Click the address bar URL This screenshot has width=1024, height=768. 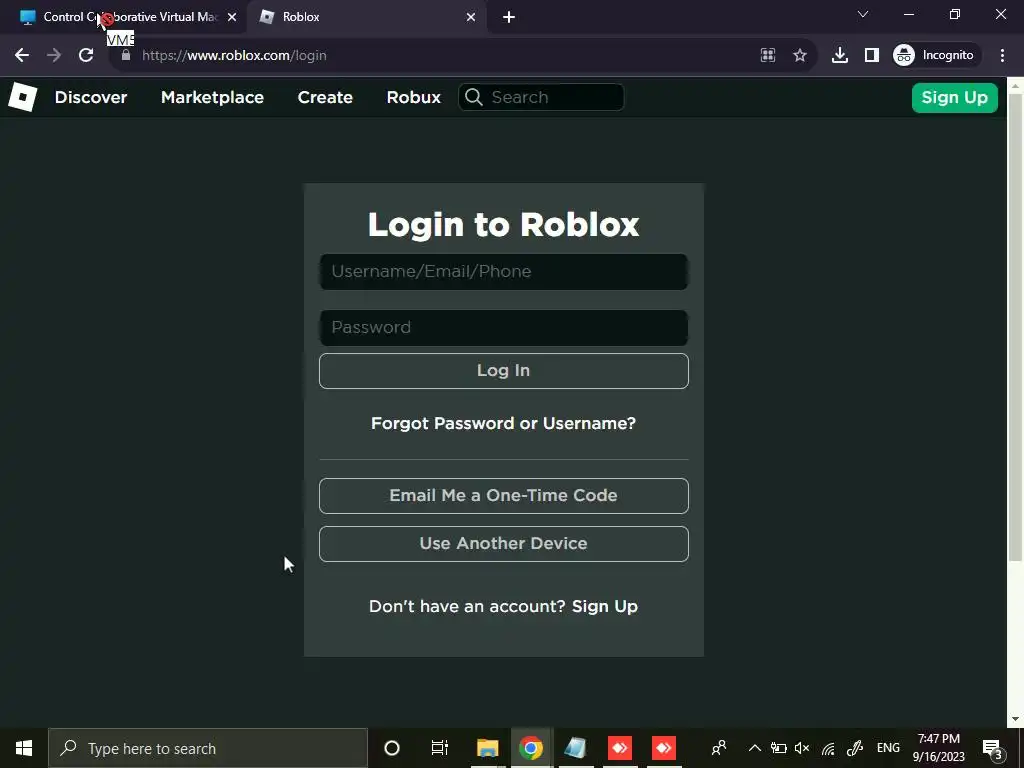coord(234,56)
